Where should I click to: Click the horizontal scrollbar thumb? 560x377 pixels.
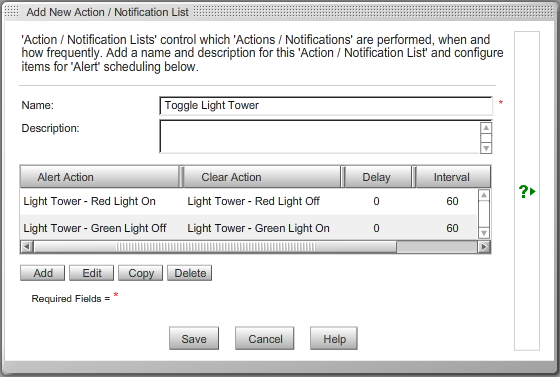[215, 247]
